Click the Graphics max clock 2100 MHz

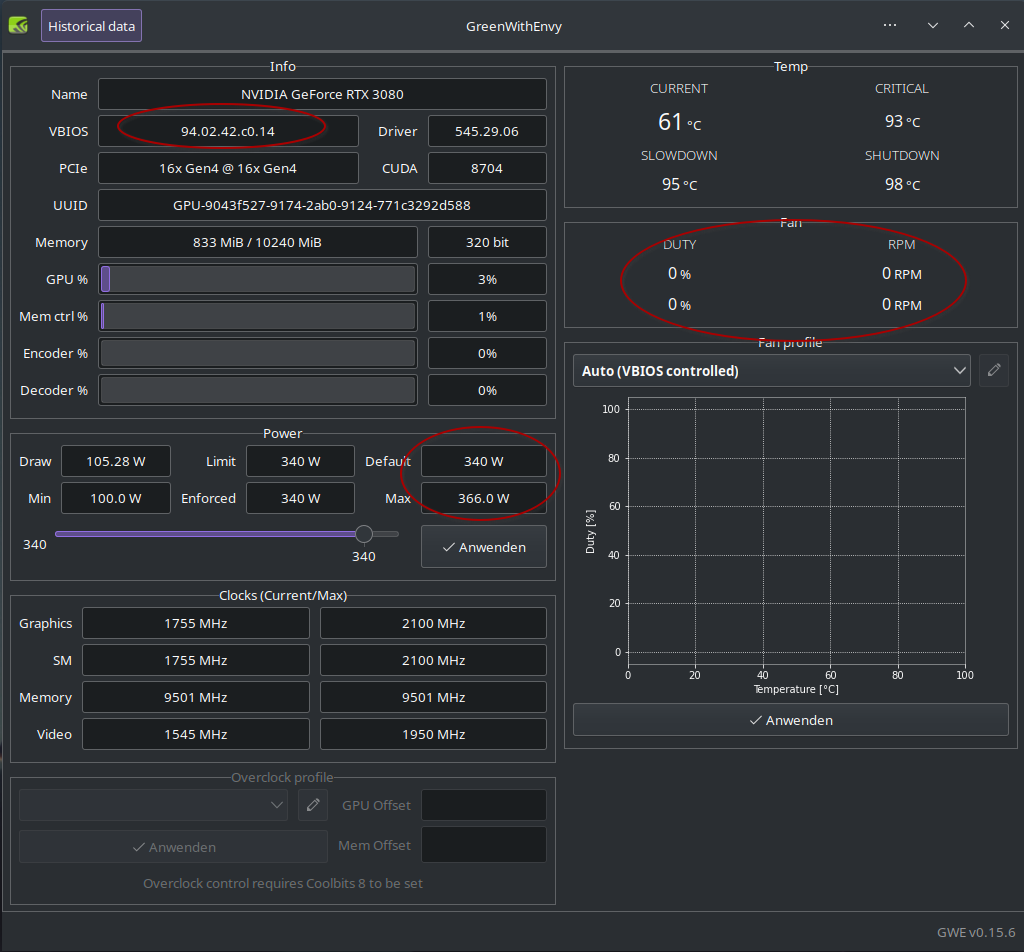click(434, 623)
